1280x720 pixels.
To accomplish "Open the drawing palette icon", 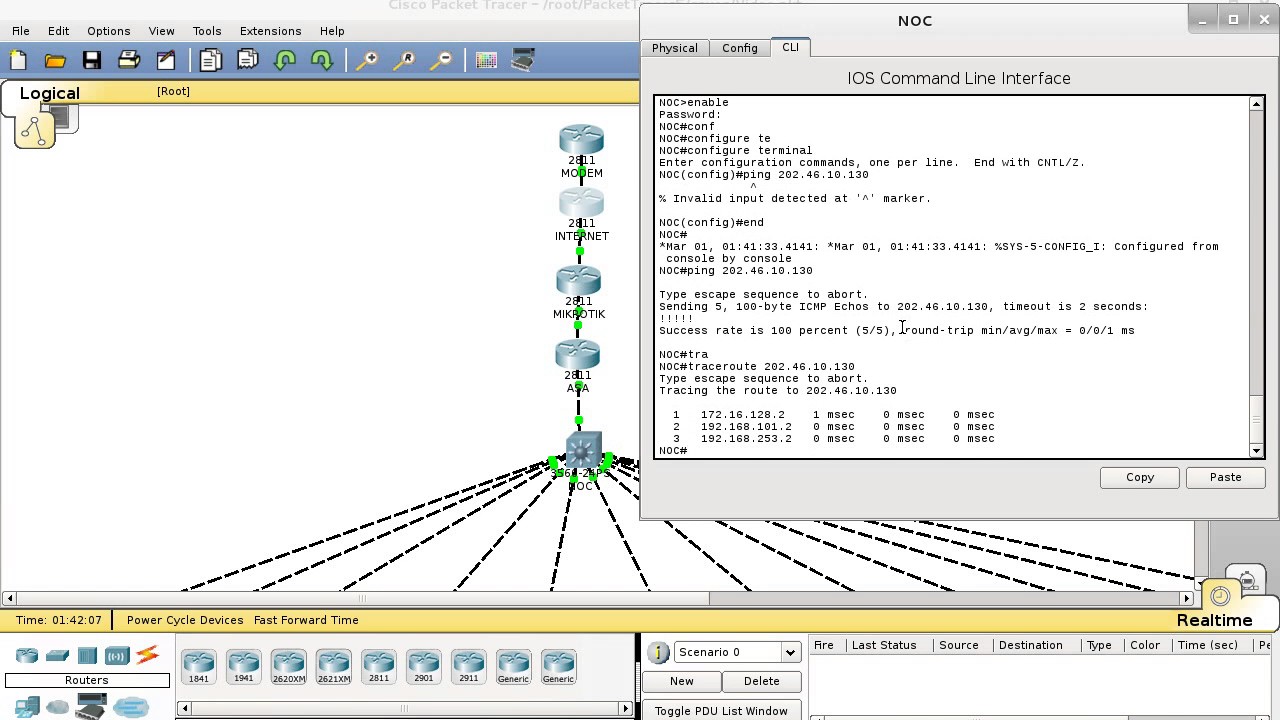I will pos(486,61).
